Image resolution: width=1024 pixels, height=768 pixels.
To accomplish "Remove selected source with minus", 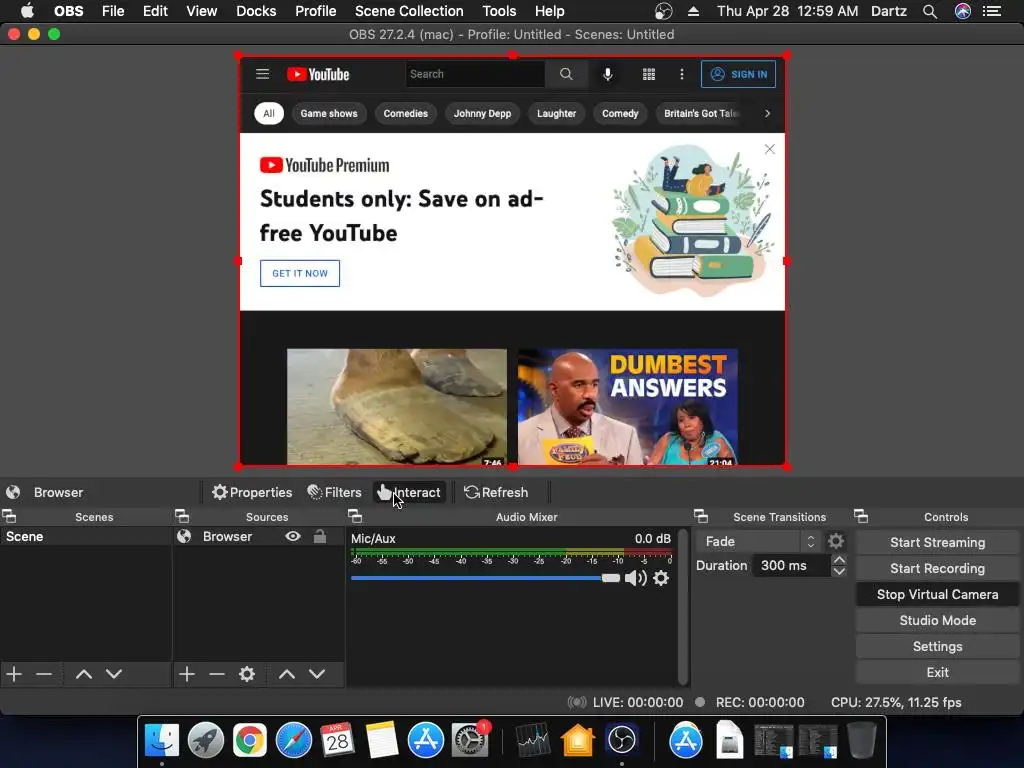I will click(x=217, y=673).
